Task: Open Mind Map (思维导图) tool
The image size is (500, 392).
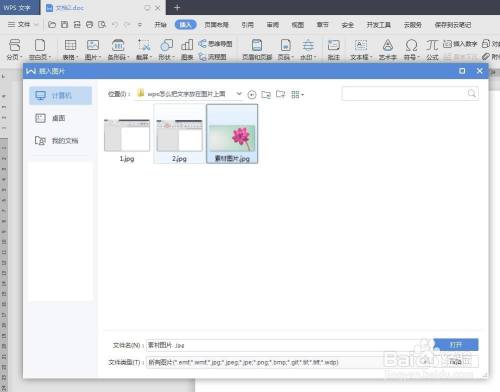Action: coord(215,44)
